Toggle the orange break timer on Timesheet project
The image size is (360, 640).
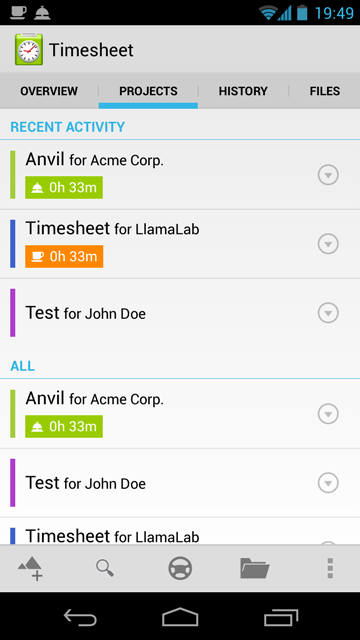click(x=64, y=256)
